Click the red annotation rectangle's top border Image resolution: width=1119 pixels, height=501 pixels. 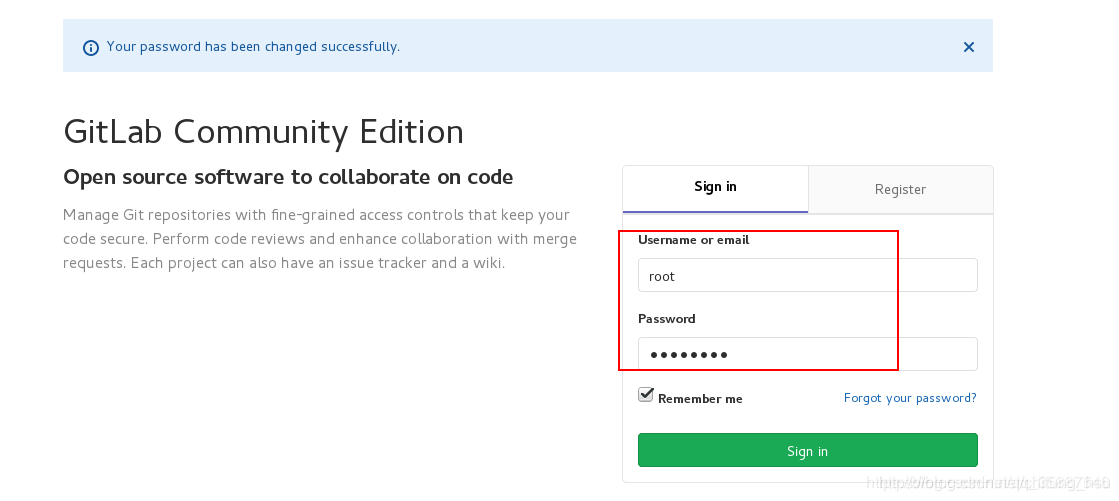[x=760, y=231]
